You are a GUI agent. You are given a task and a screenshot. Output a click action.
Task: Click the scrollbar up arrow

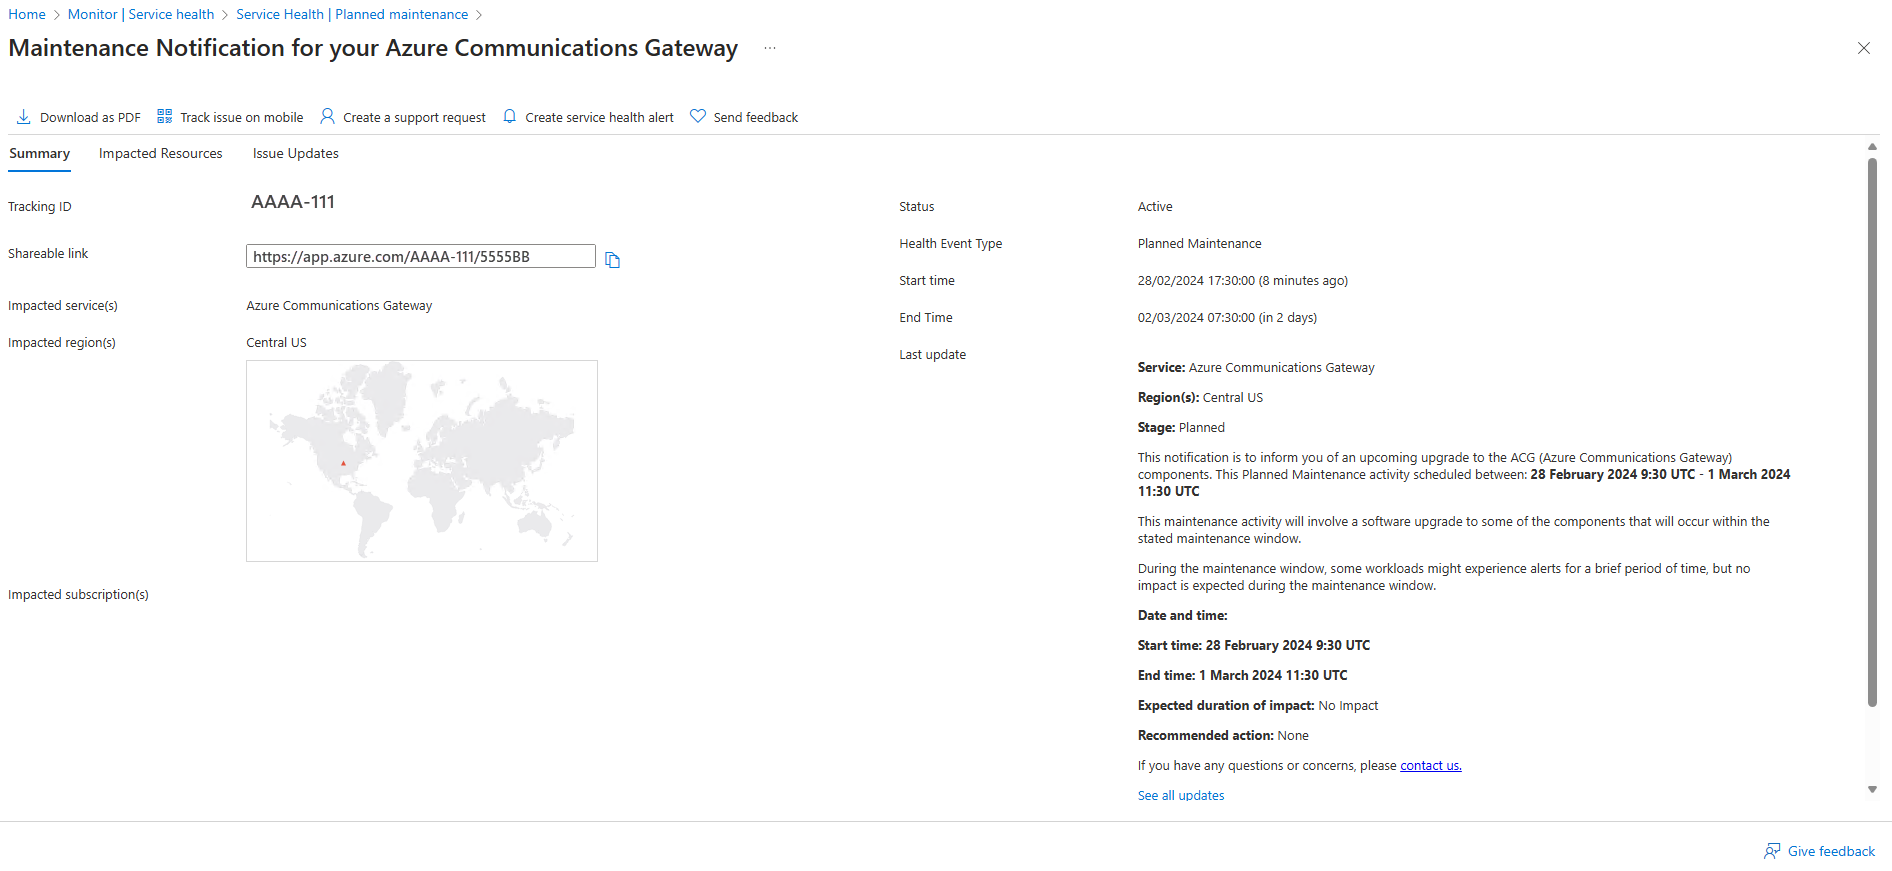1873,147
